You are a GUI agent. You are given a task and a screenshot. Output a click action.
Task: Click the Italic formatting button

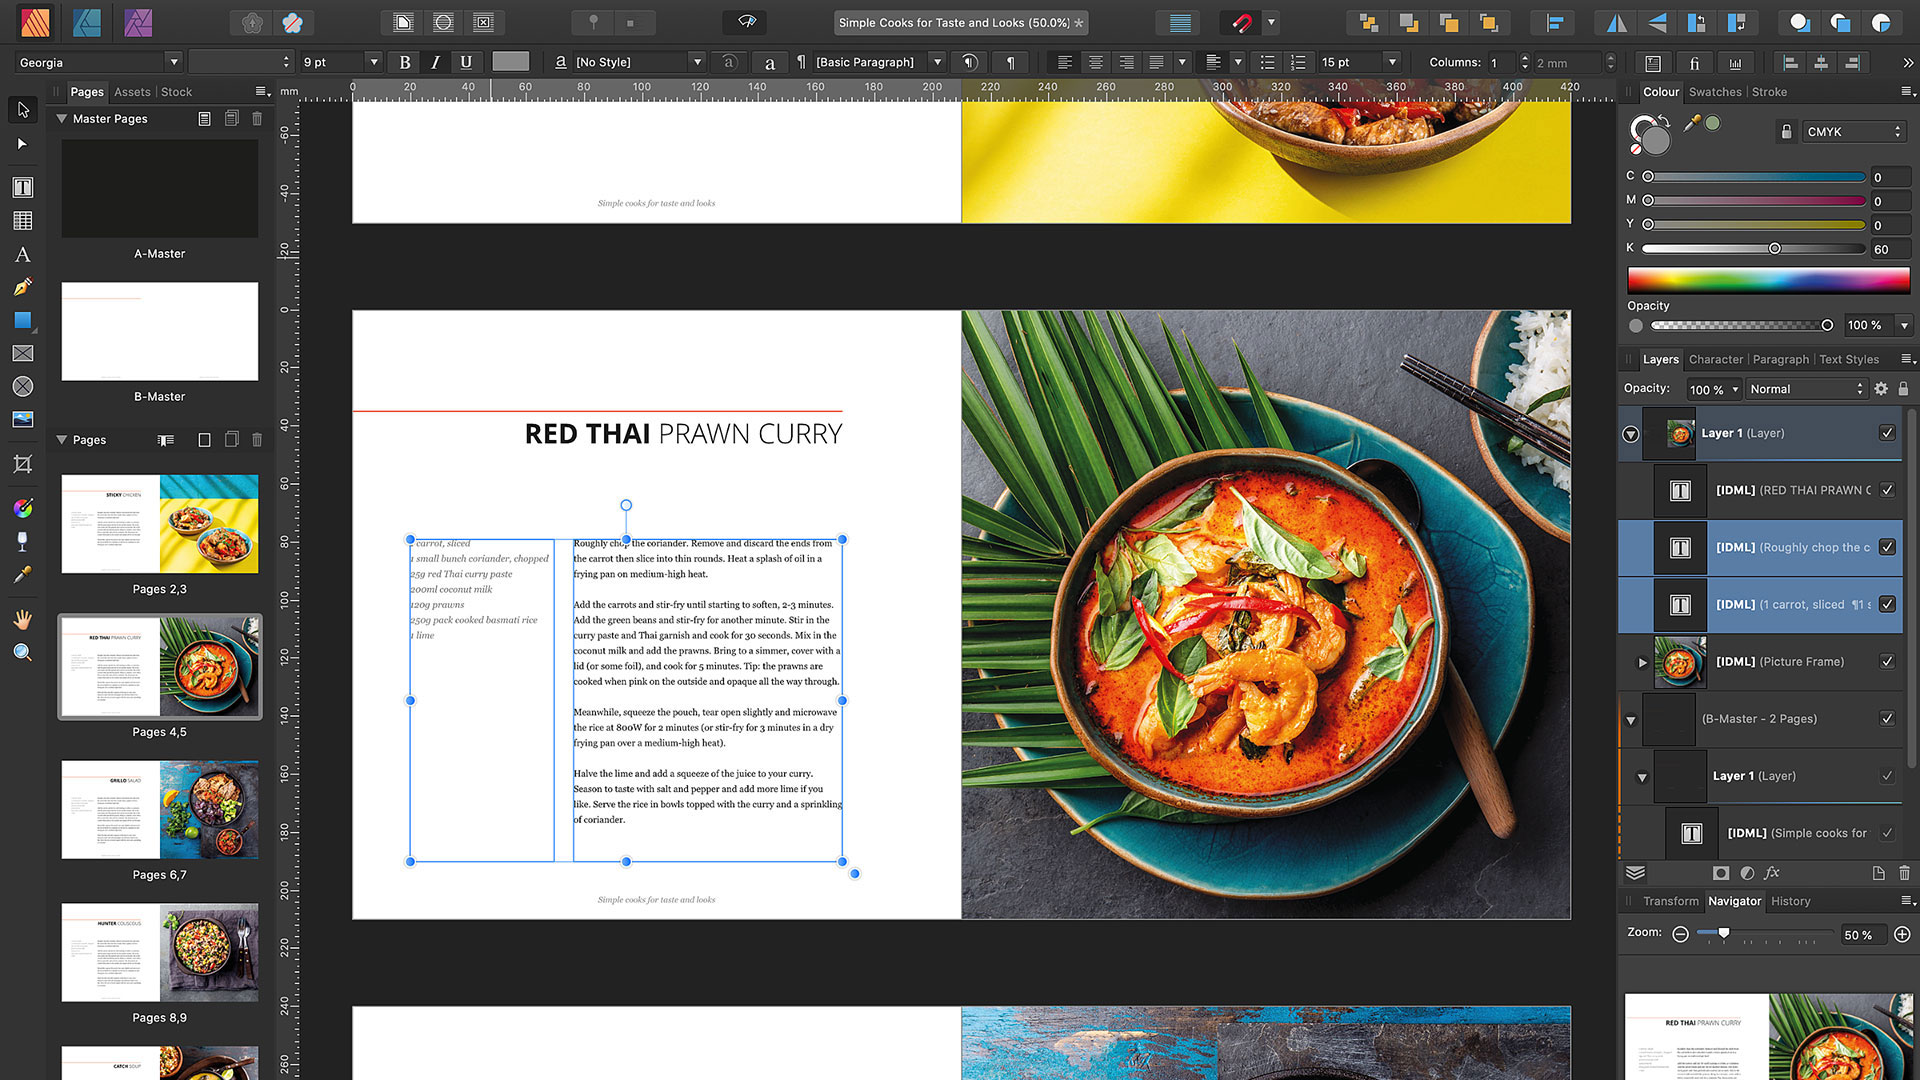click(435, 62)
